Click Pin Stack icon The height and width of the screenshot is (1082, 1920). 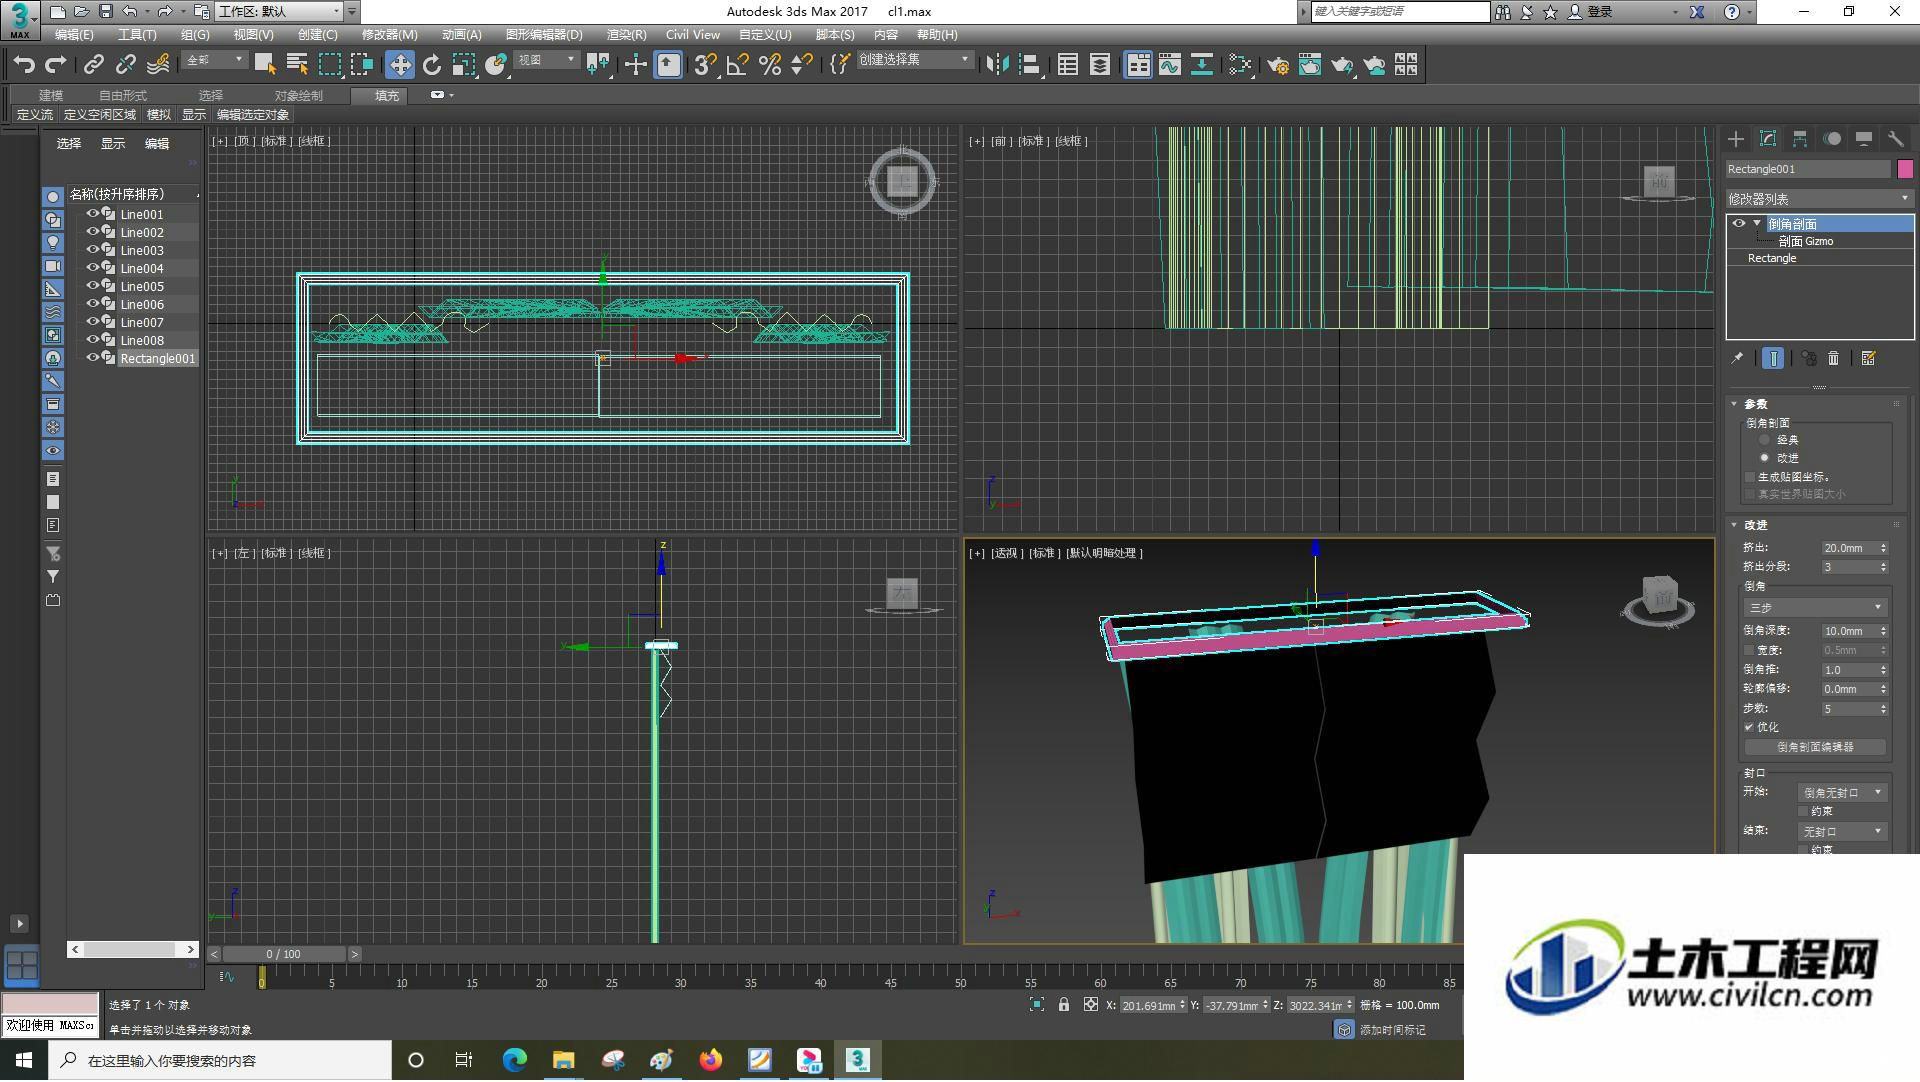(1737, 358)
